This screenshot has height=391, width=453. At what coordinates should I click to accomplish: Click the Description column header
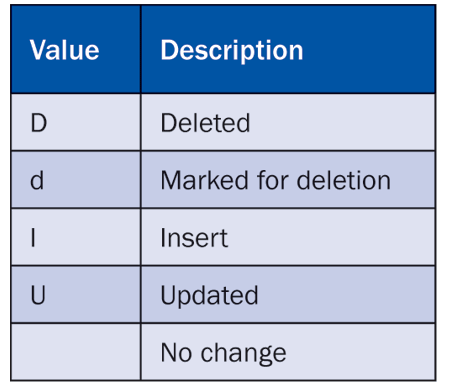[x=288, y=49]
